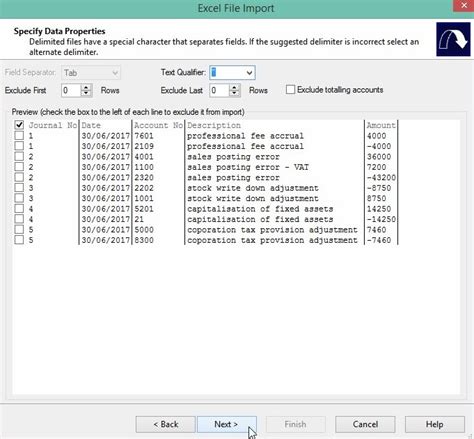The width and height of the screenshot is (474, 439).
Task: Click the 14250 amount value
Action: click(x=379, y=209)
